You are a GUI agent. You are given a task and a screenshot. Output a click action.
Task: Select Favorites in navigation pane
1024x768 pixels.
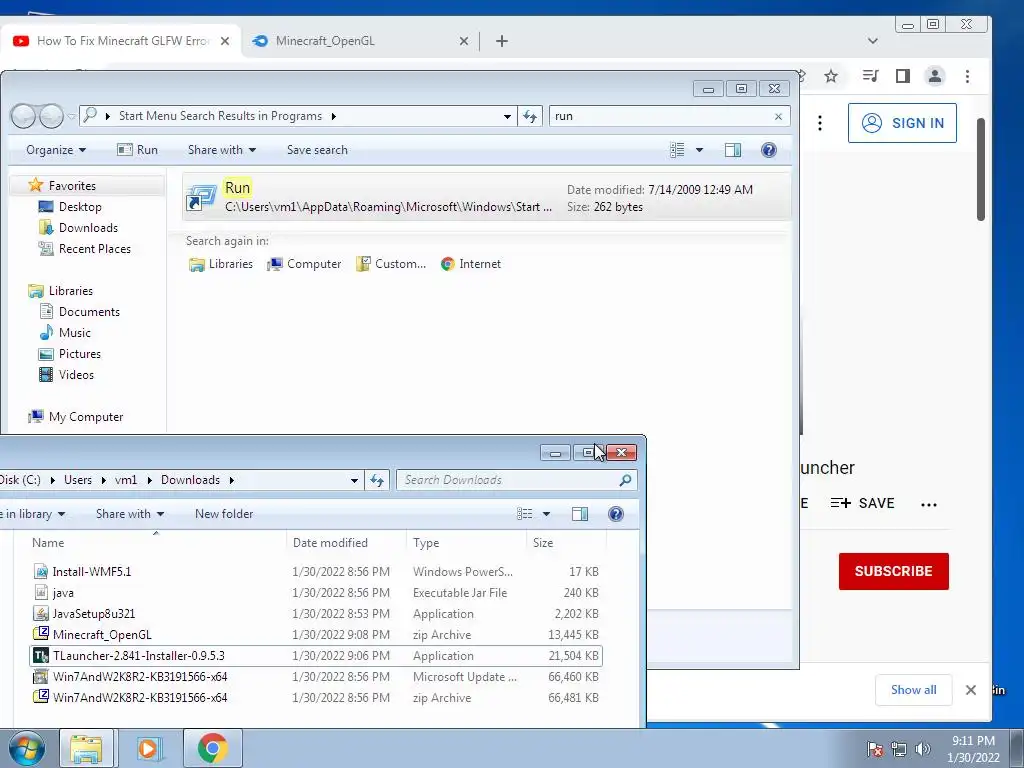tap(72, 185)
